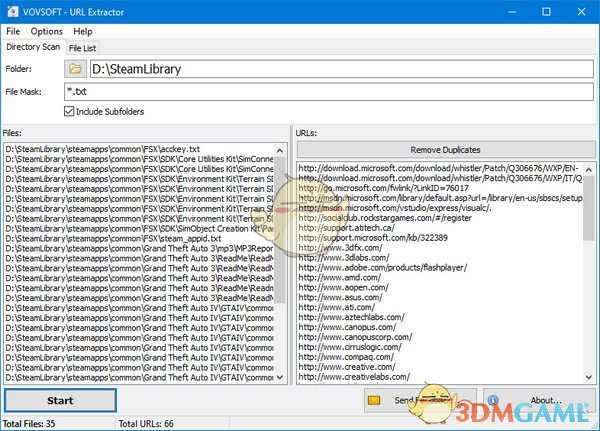The height and width of the screenshot is (431, 600).
Task: Select URL www.asus.com/
Action: point(440,297)
